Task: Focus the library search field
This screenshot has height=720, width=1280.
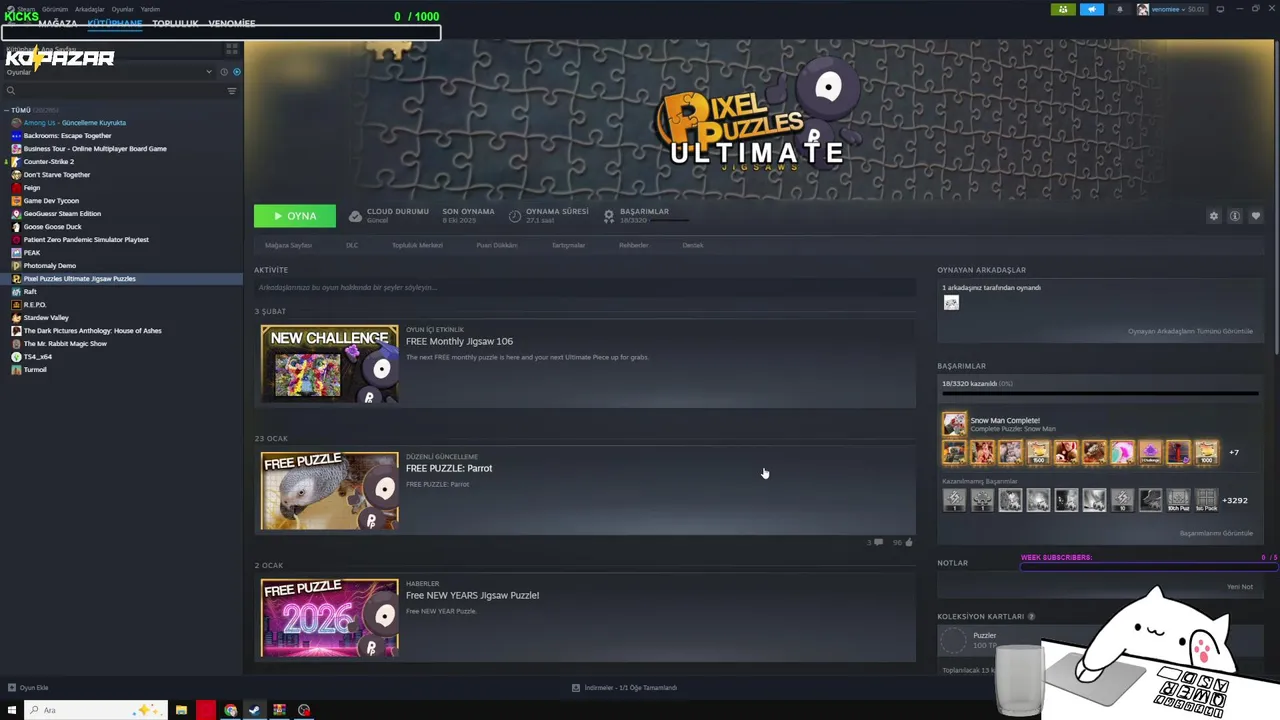Action: 113,91
